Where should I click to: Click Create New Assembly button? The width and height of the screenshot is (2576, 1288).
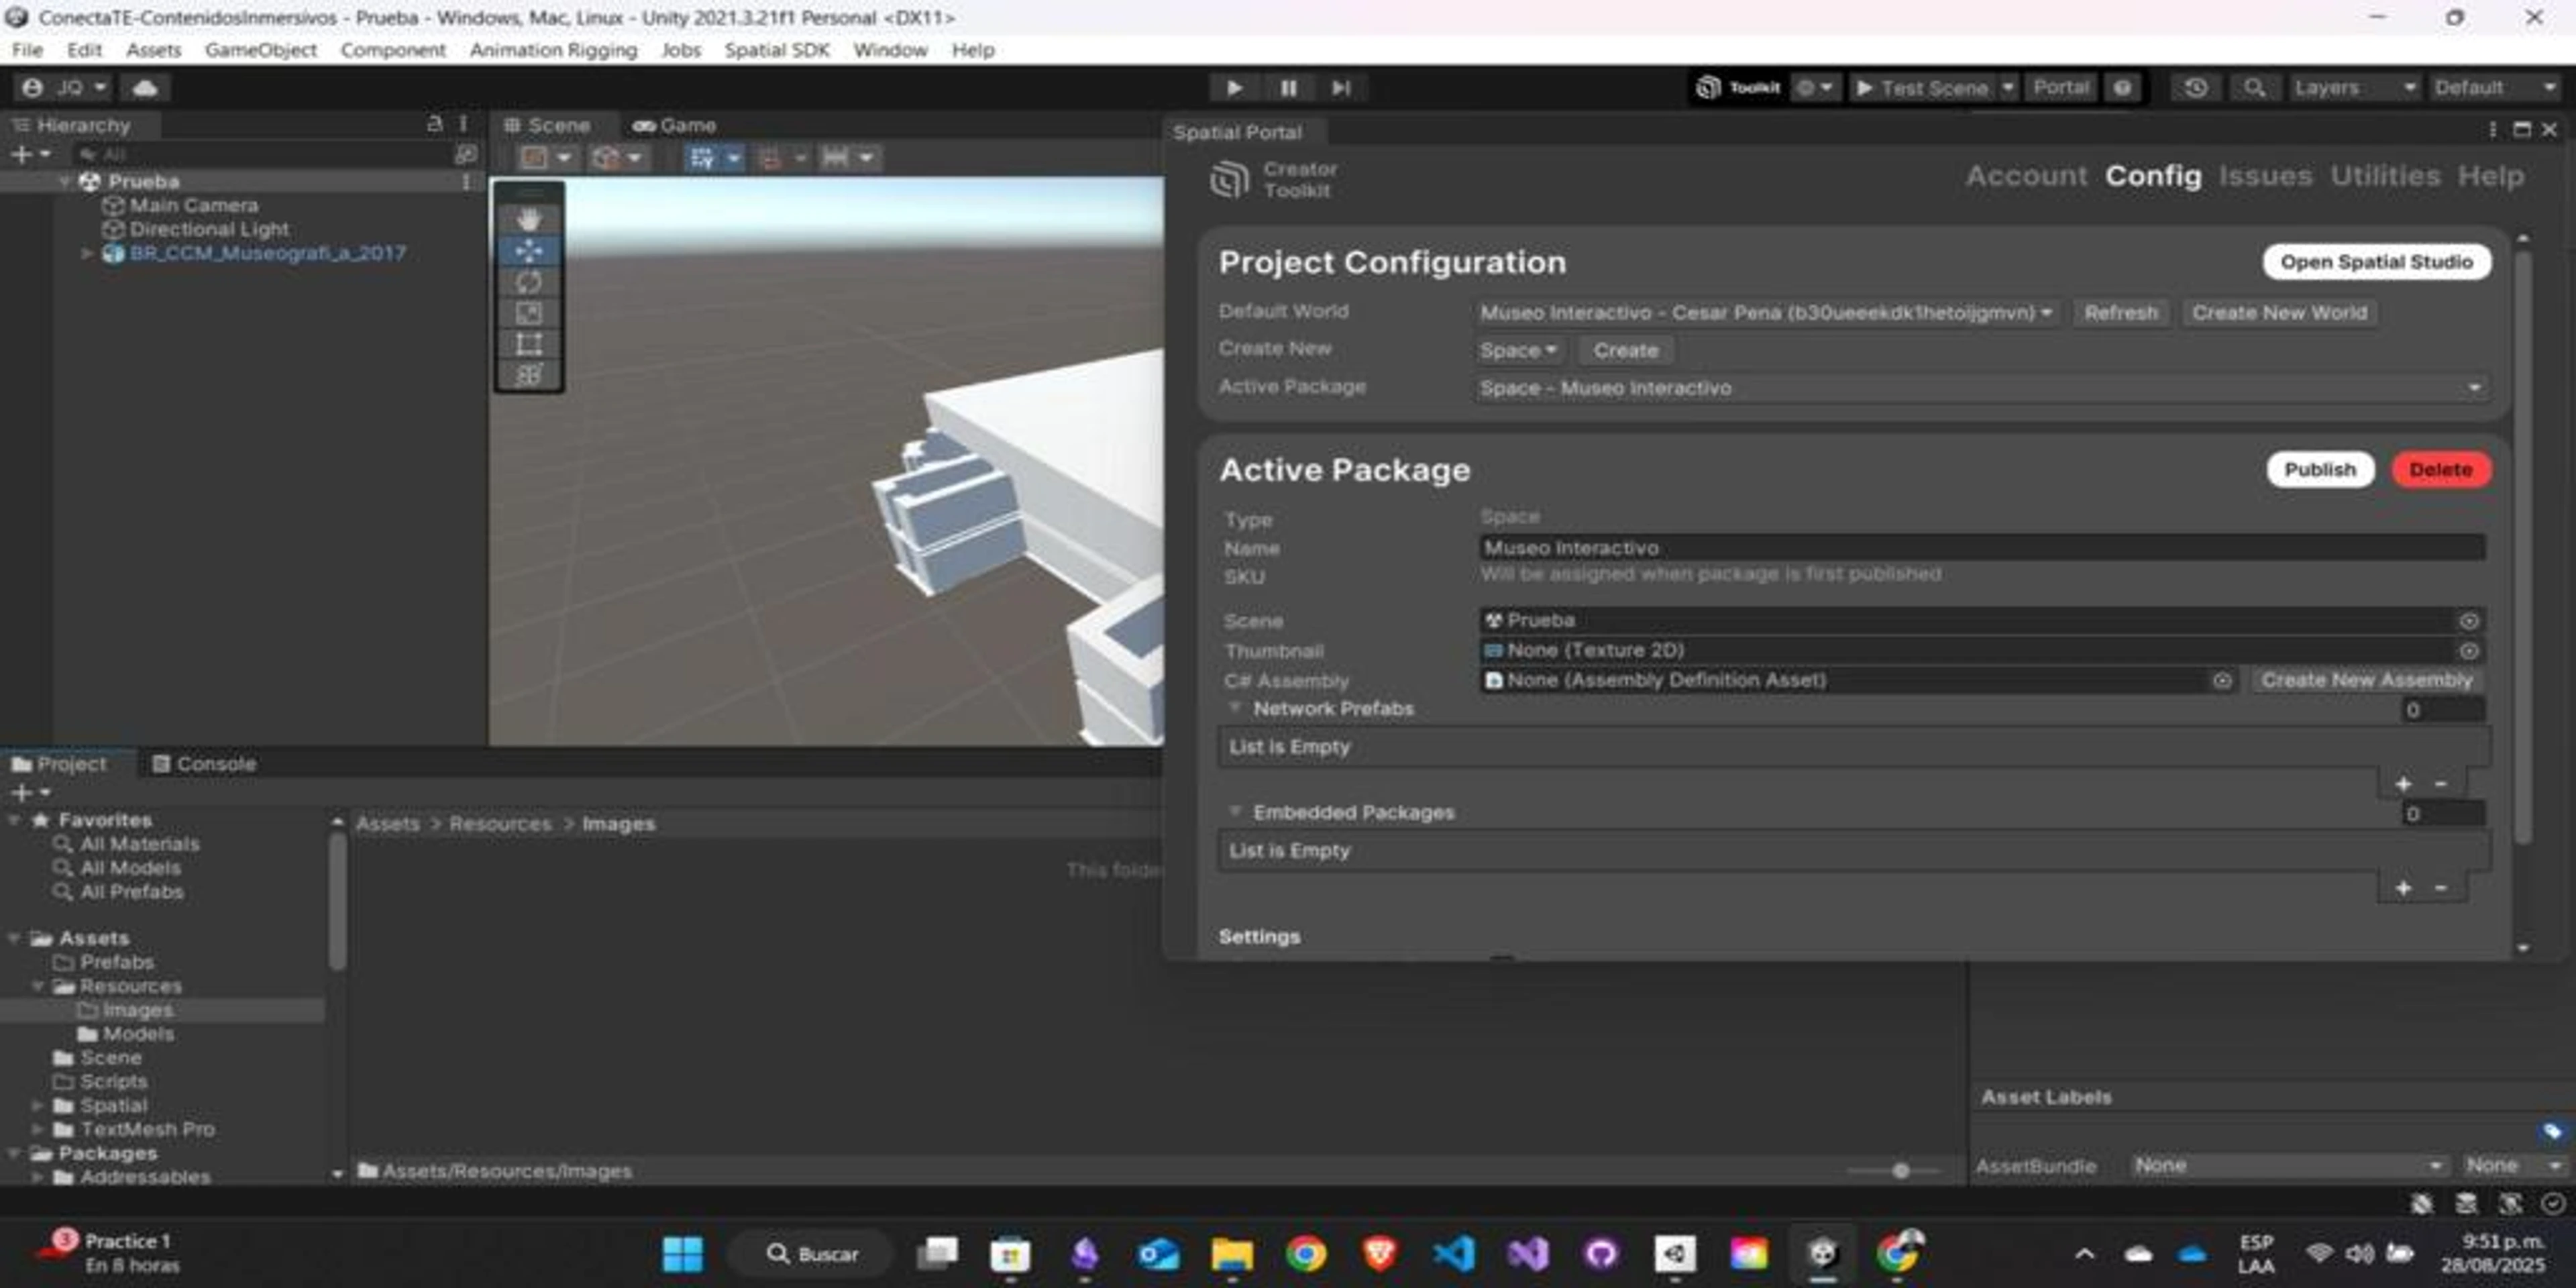(2366, 681)
